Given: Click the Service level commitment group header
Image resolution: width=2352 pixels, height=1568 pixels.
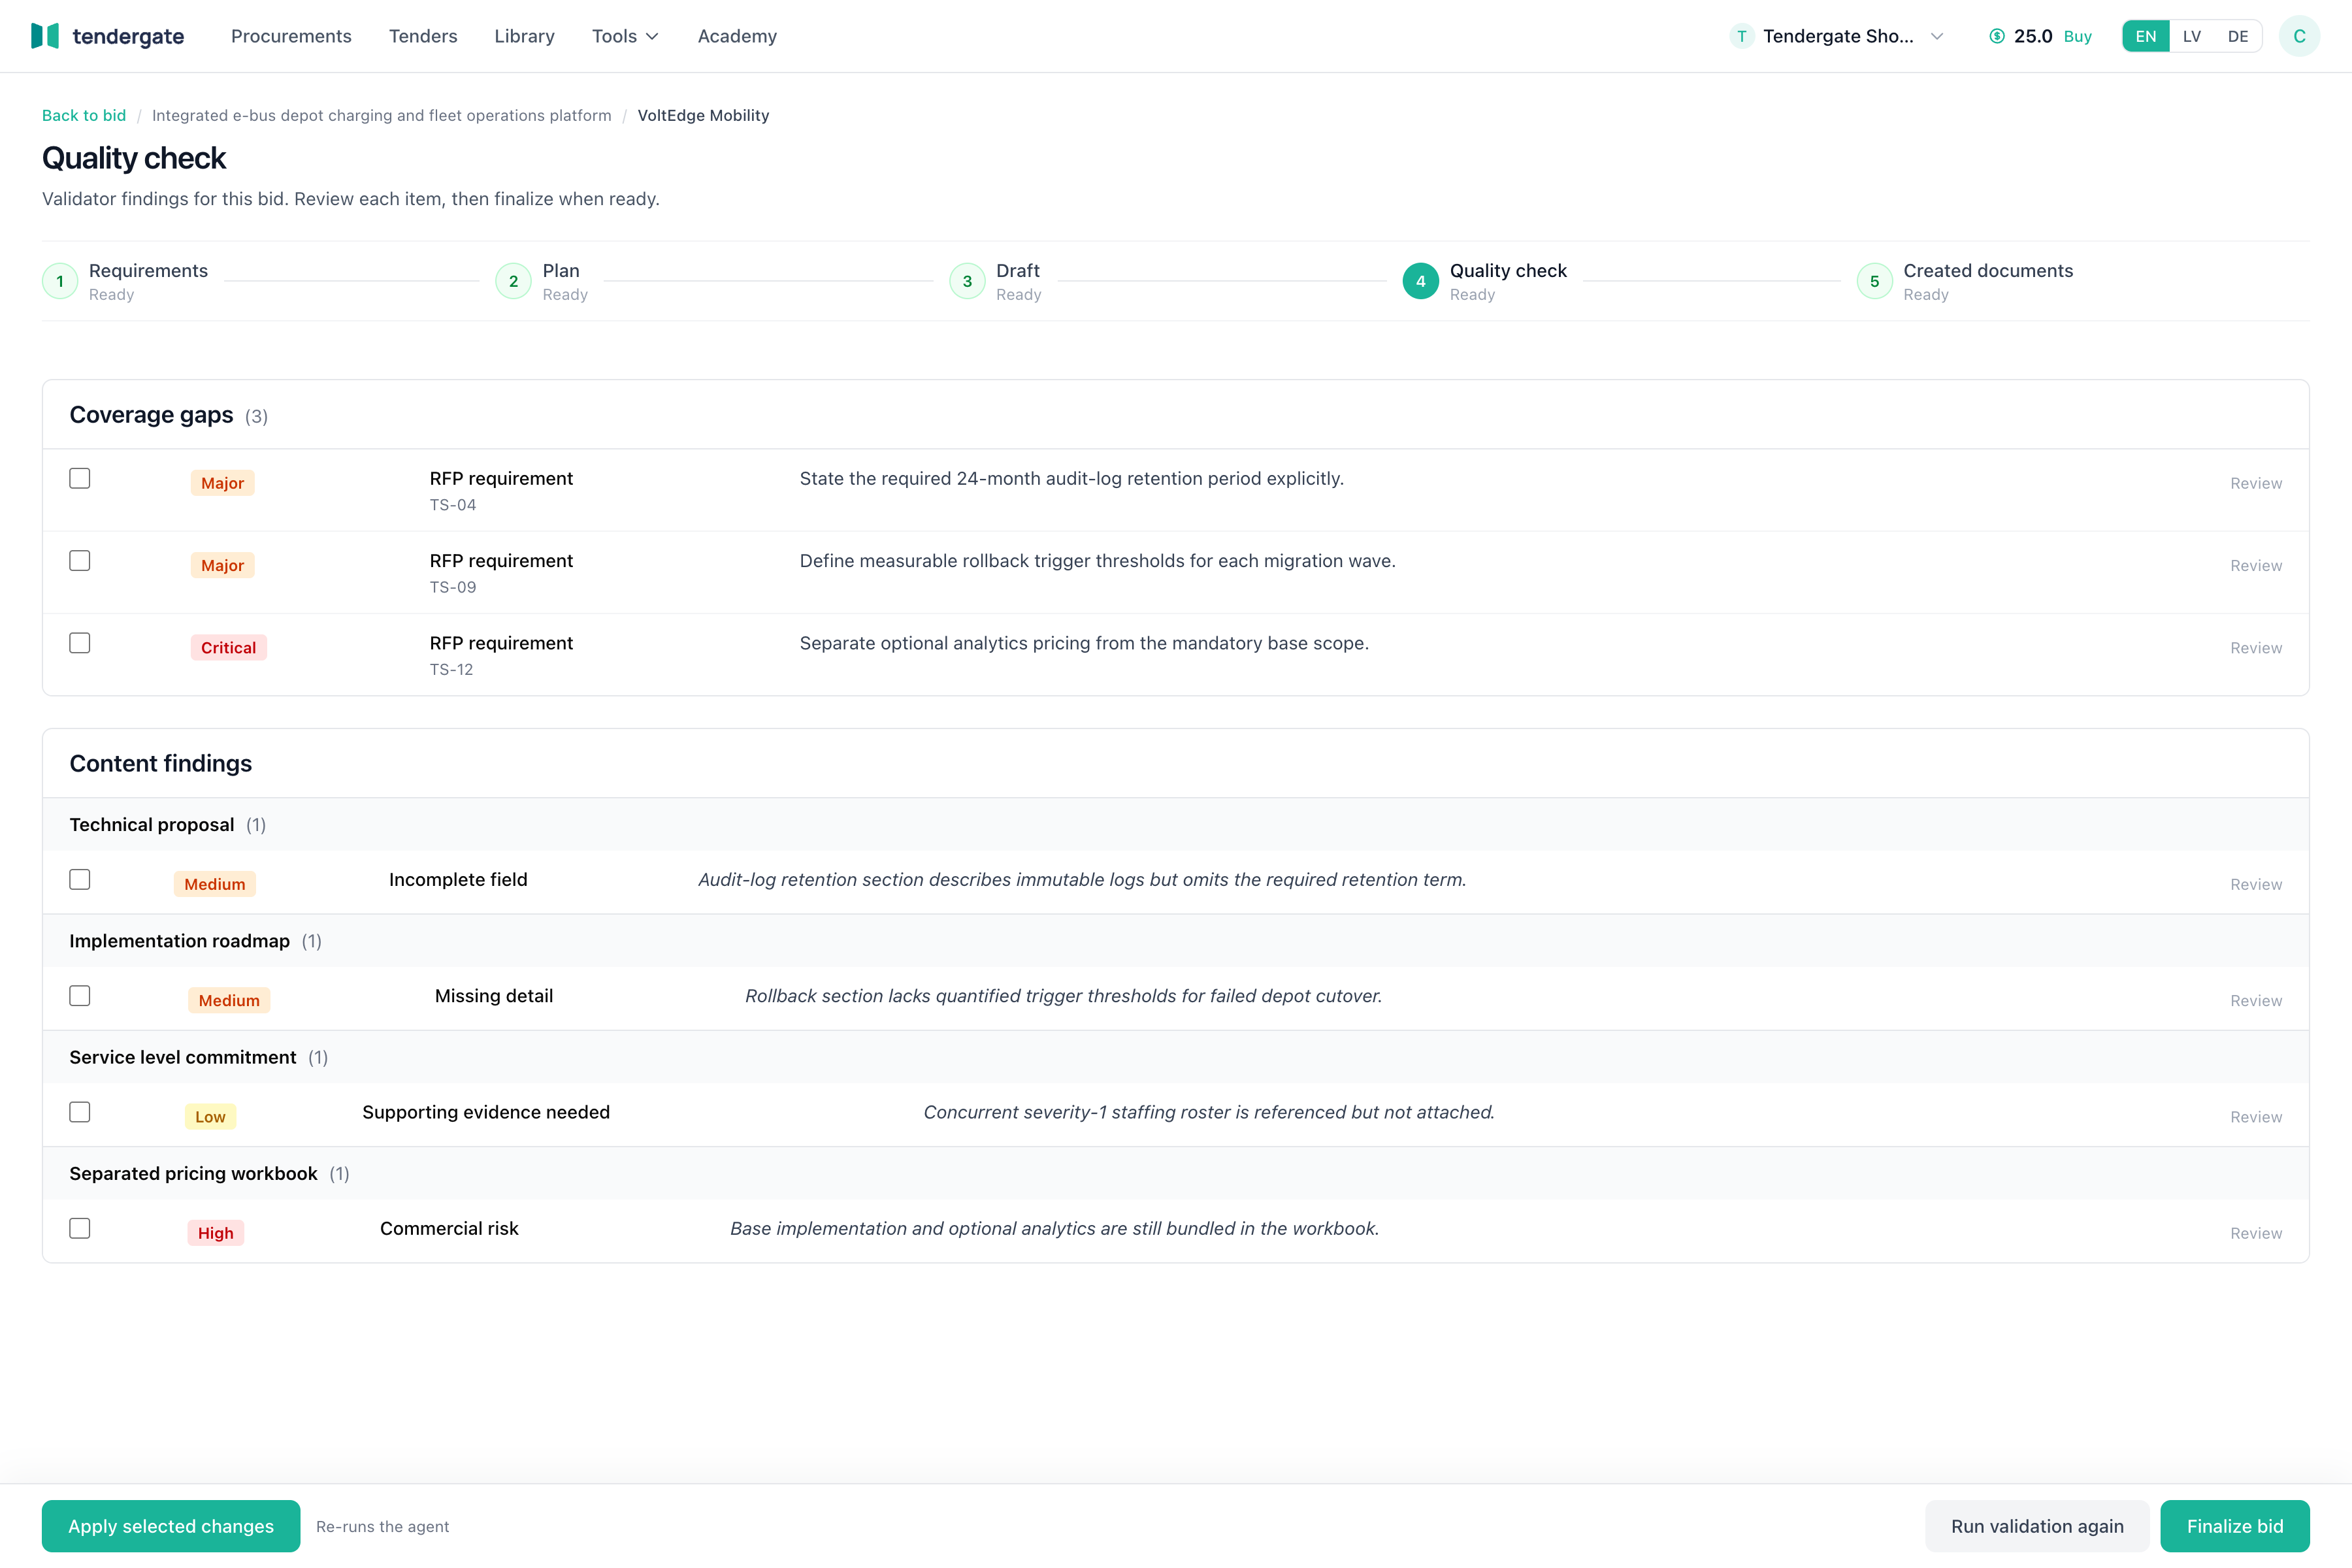Looking at the screenshot, I should coord(1176,1057).
